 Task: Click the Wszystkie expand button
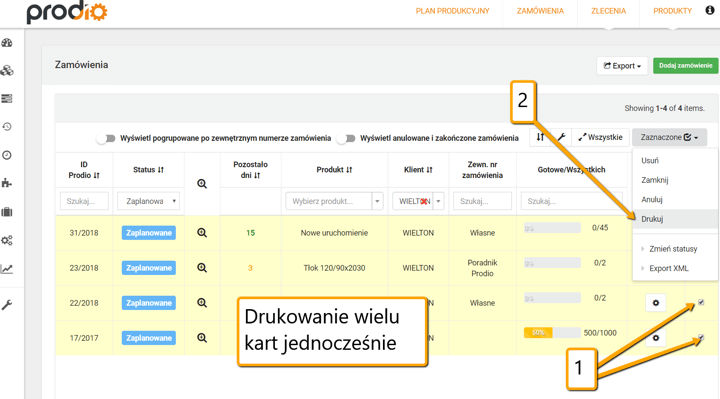coord(600,137)
